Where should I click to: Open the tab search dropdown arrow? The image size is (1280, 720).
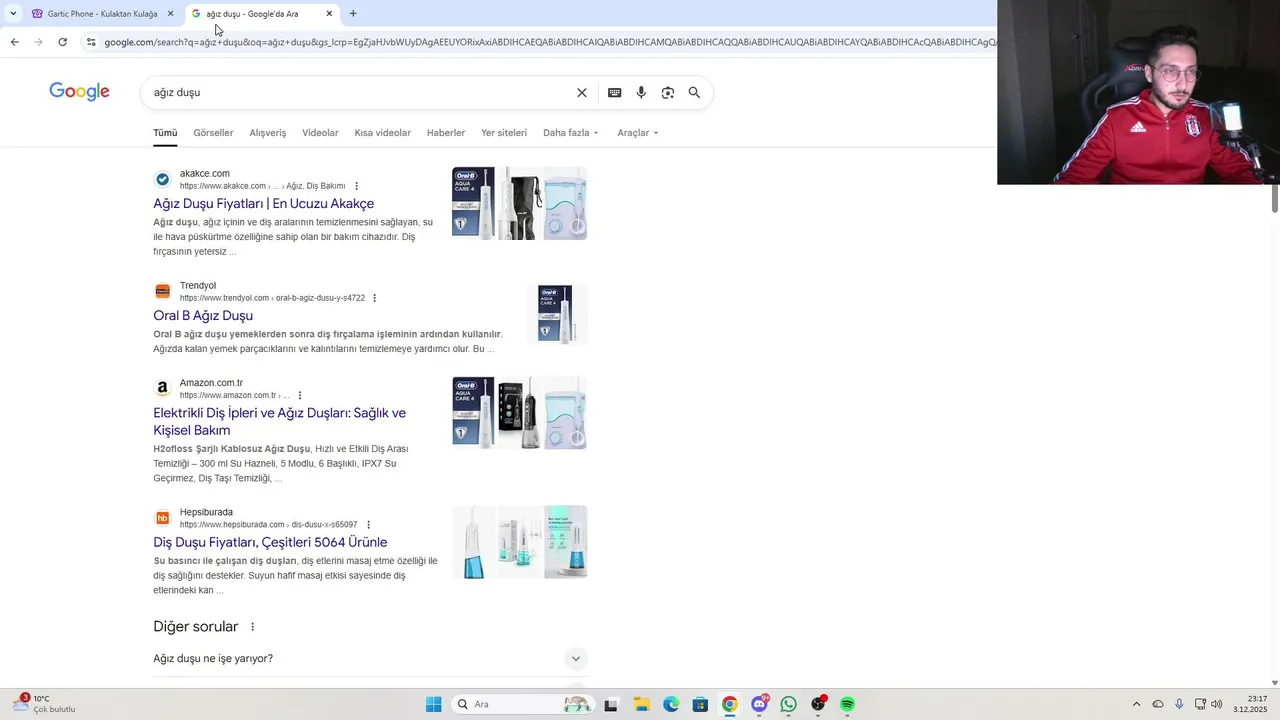coord(13,14)
